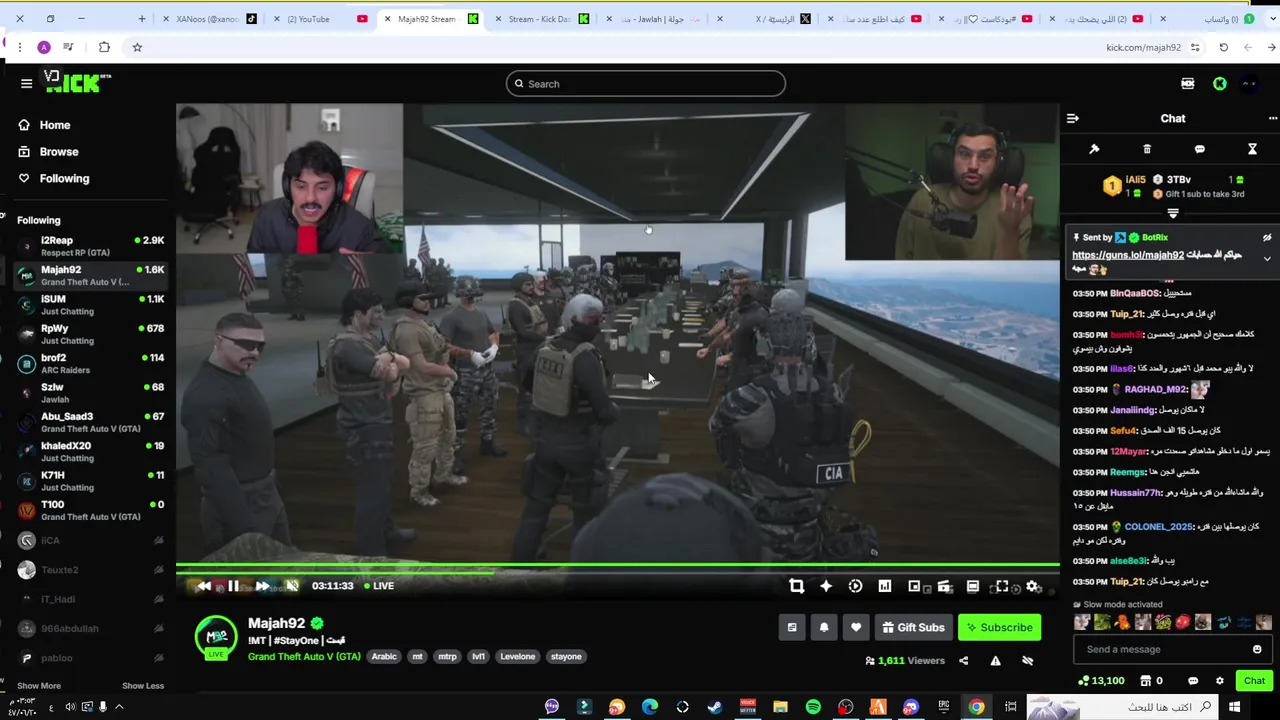Toggle notification bell for Majah92
The width and height of the screenshot is (1280, 720).
pyautogui.click(x=824, y=628)
